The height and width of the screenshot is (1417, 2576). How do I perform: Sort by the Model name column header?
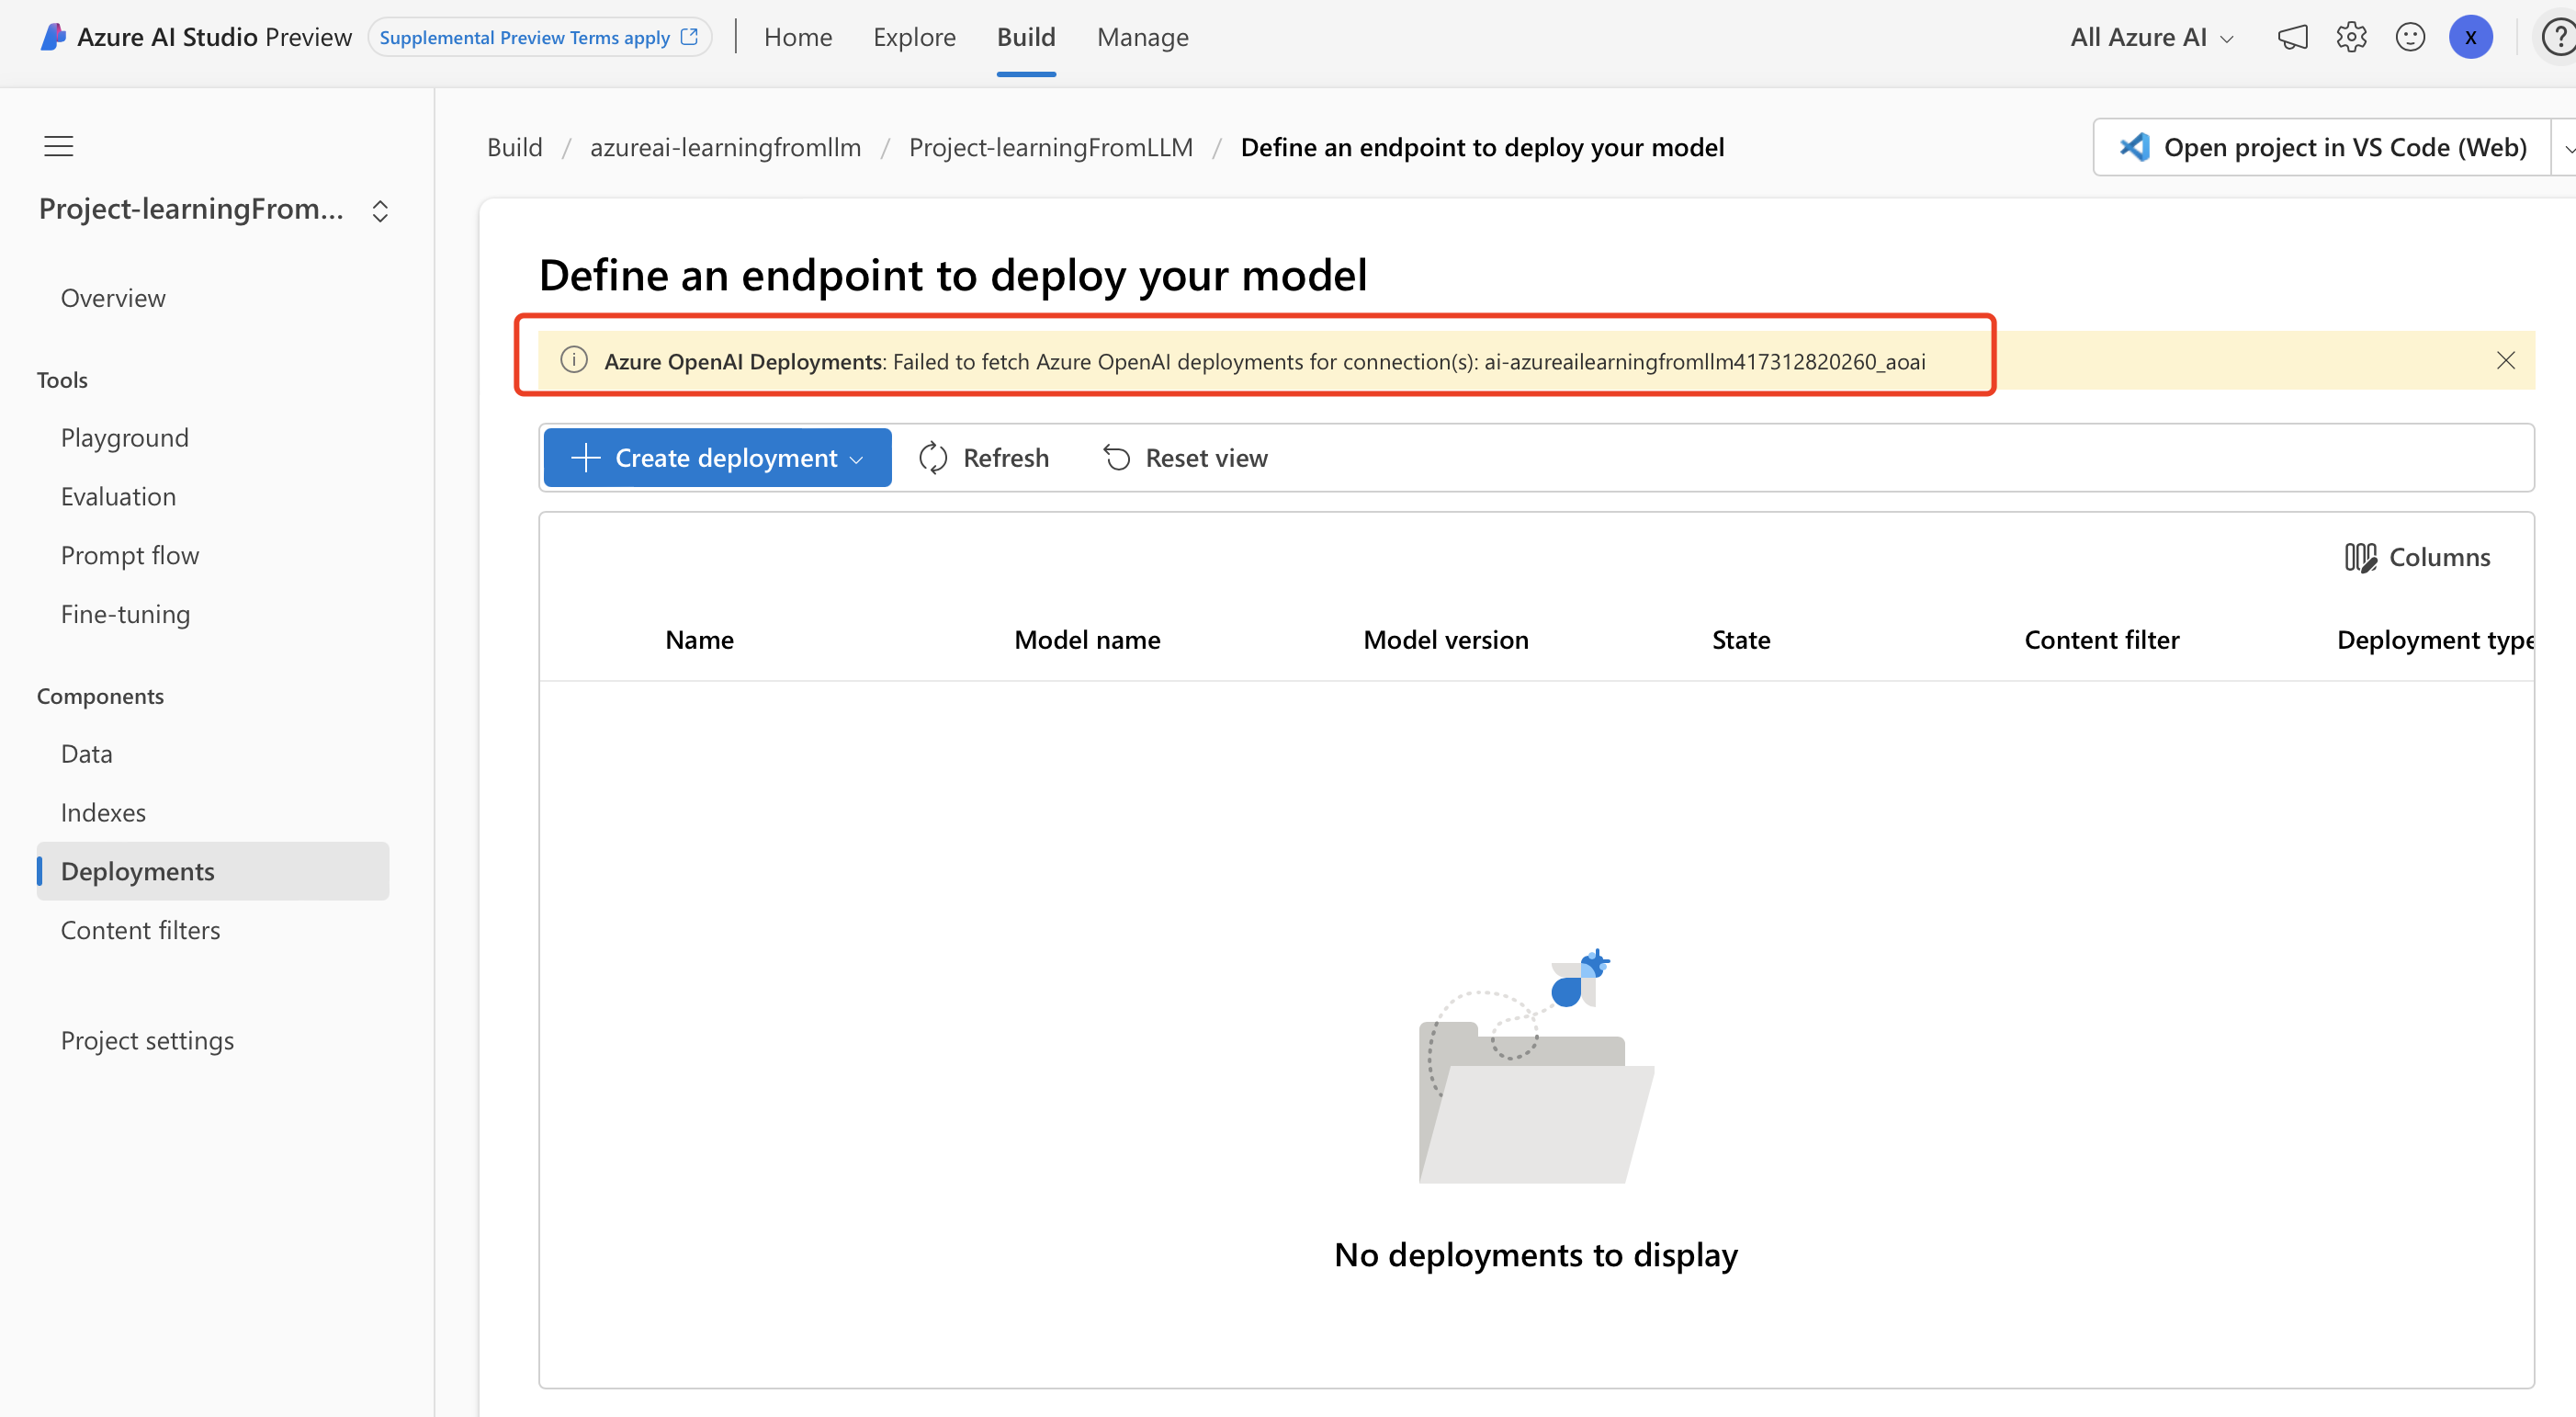point(1087,640)
